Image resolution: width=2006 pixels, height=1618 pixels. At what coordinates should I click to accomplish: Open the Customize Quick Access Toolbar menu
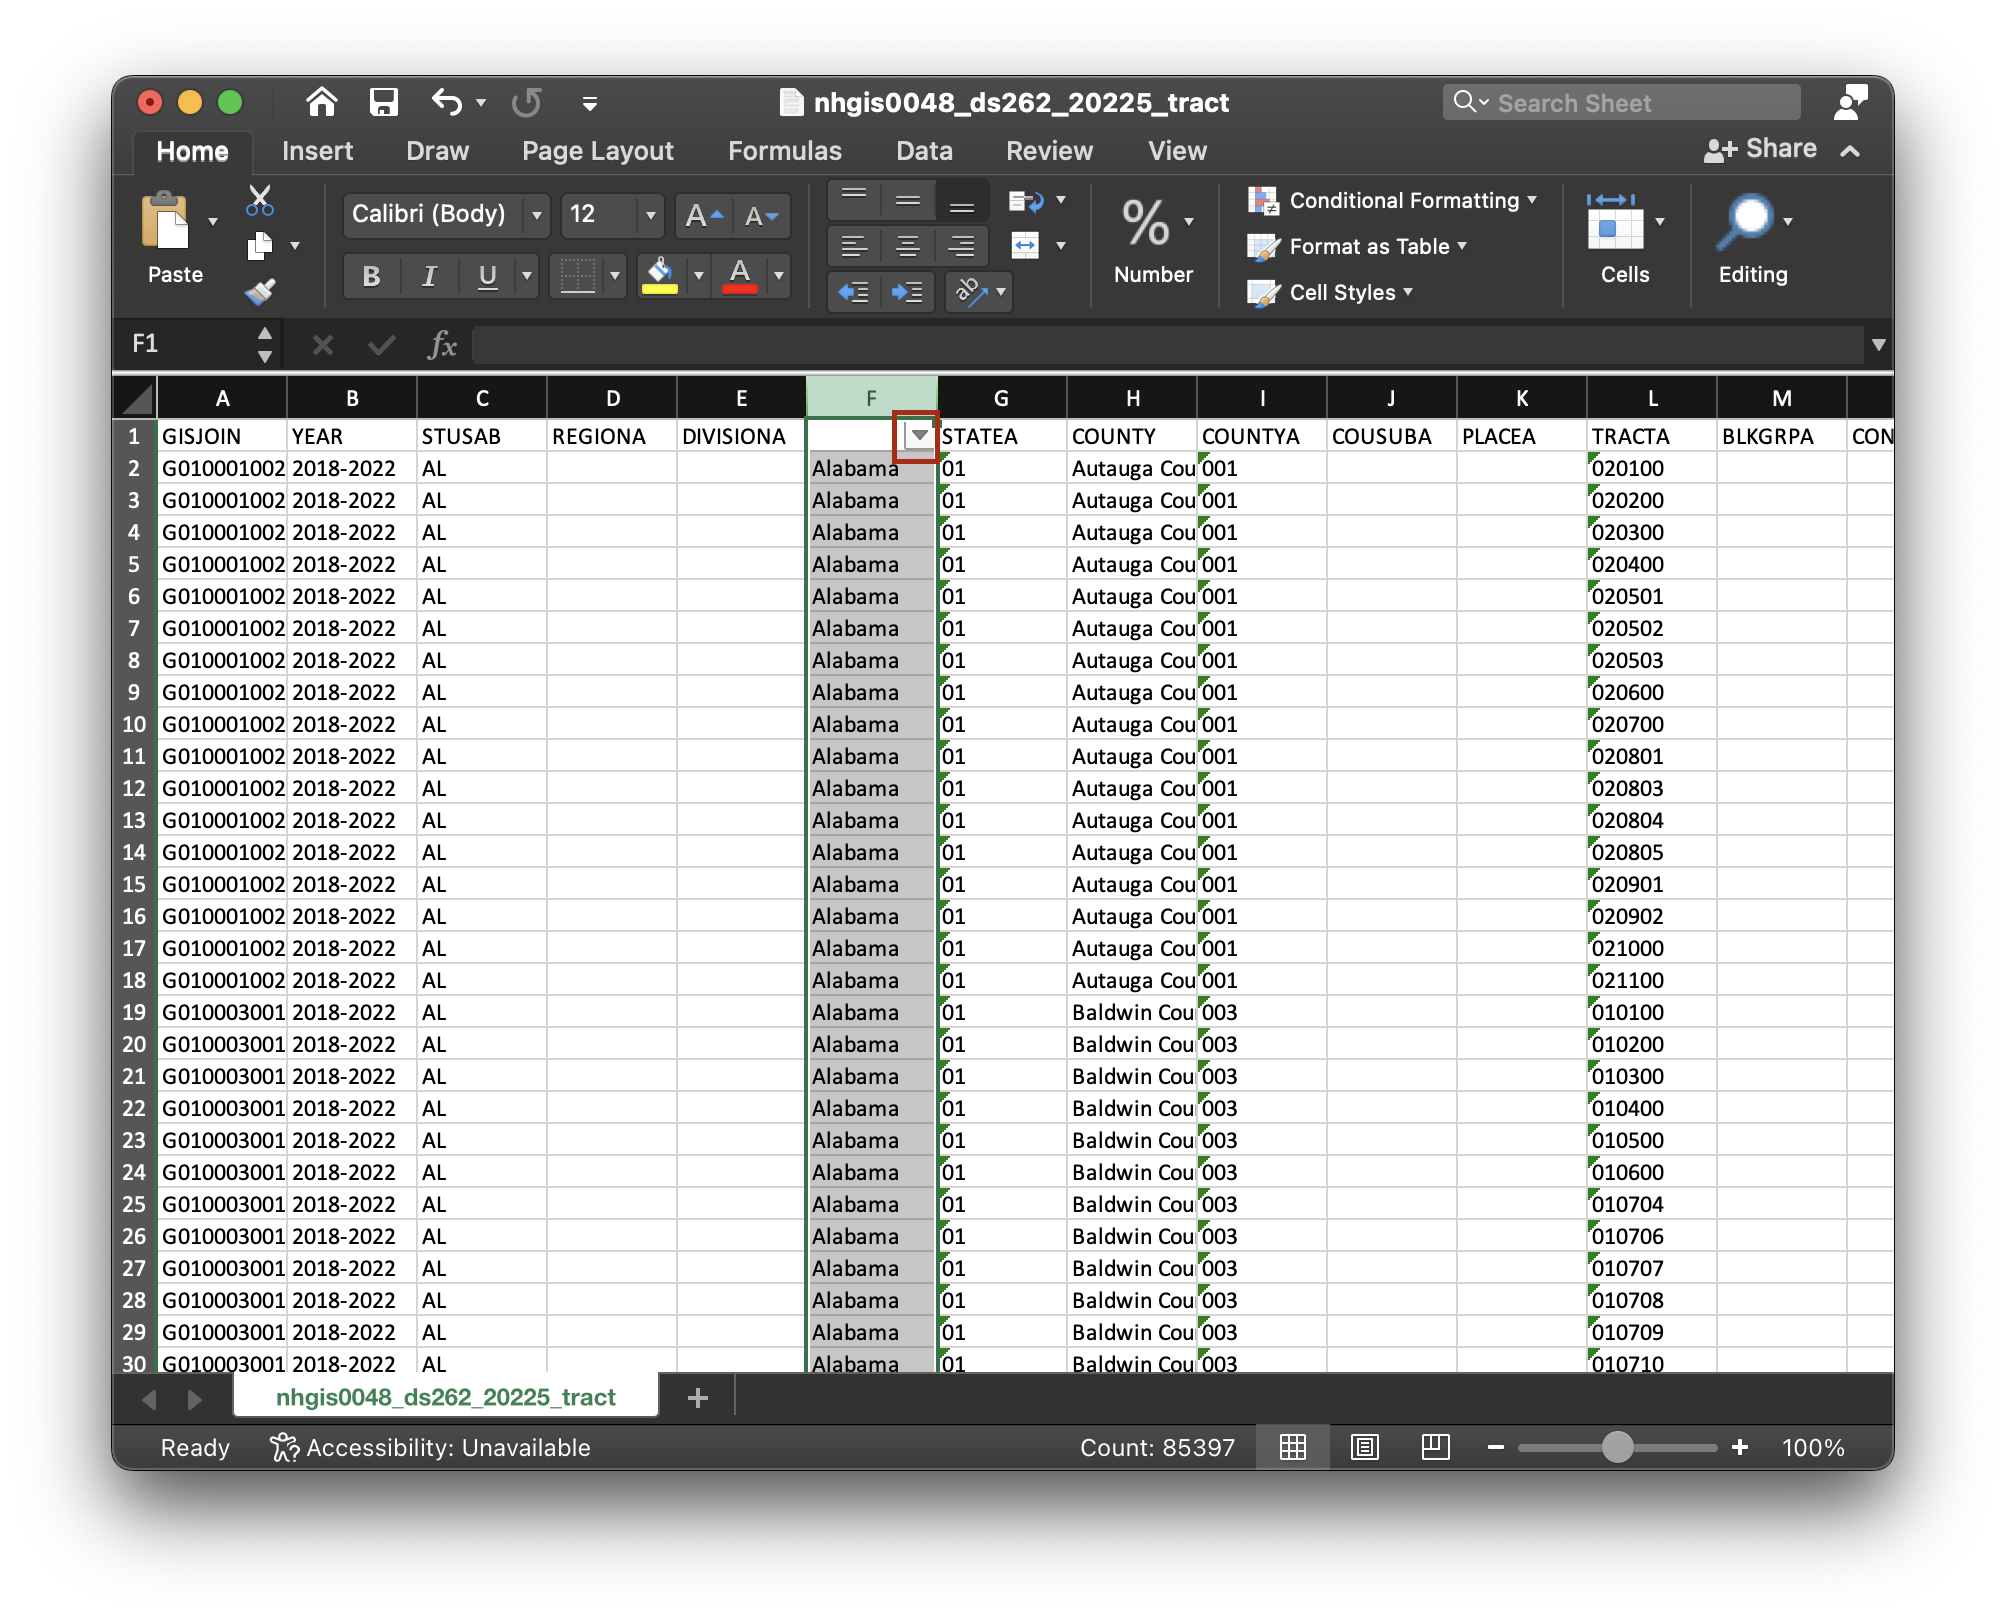pos(590,103)
